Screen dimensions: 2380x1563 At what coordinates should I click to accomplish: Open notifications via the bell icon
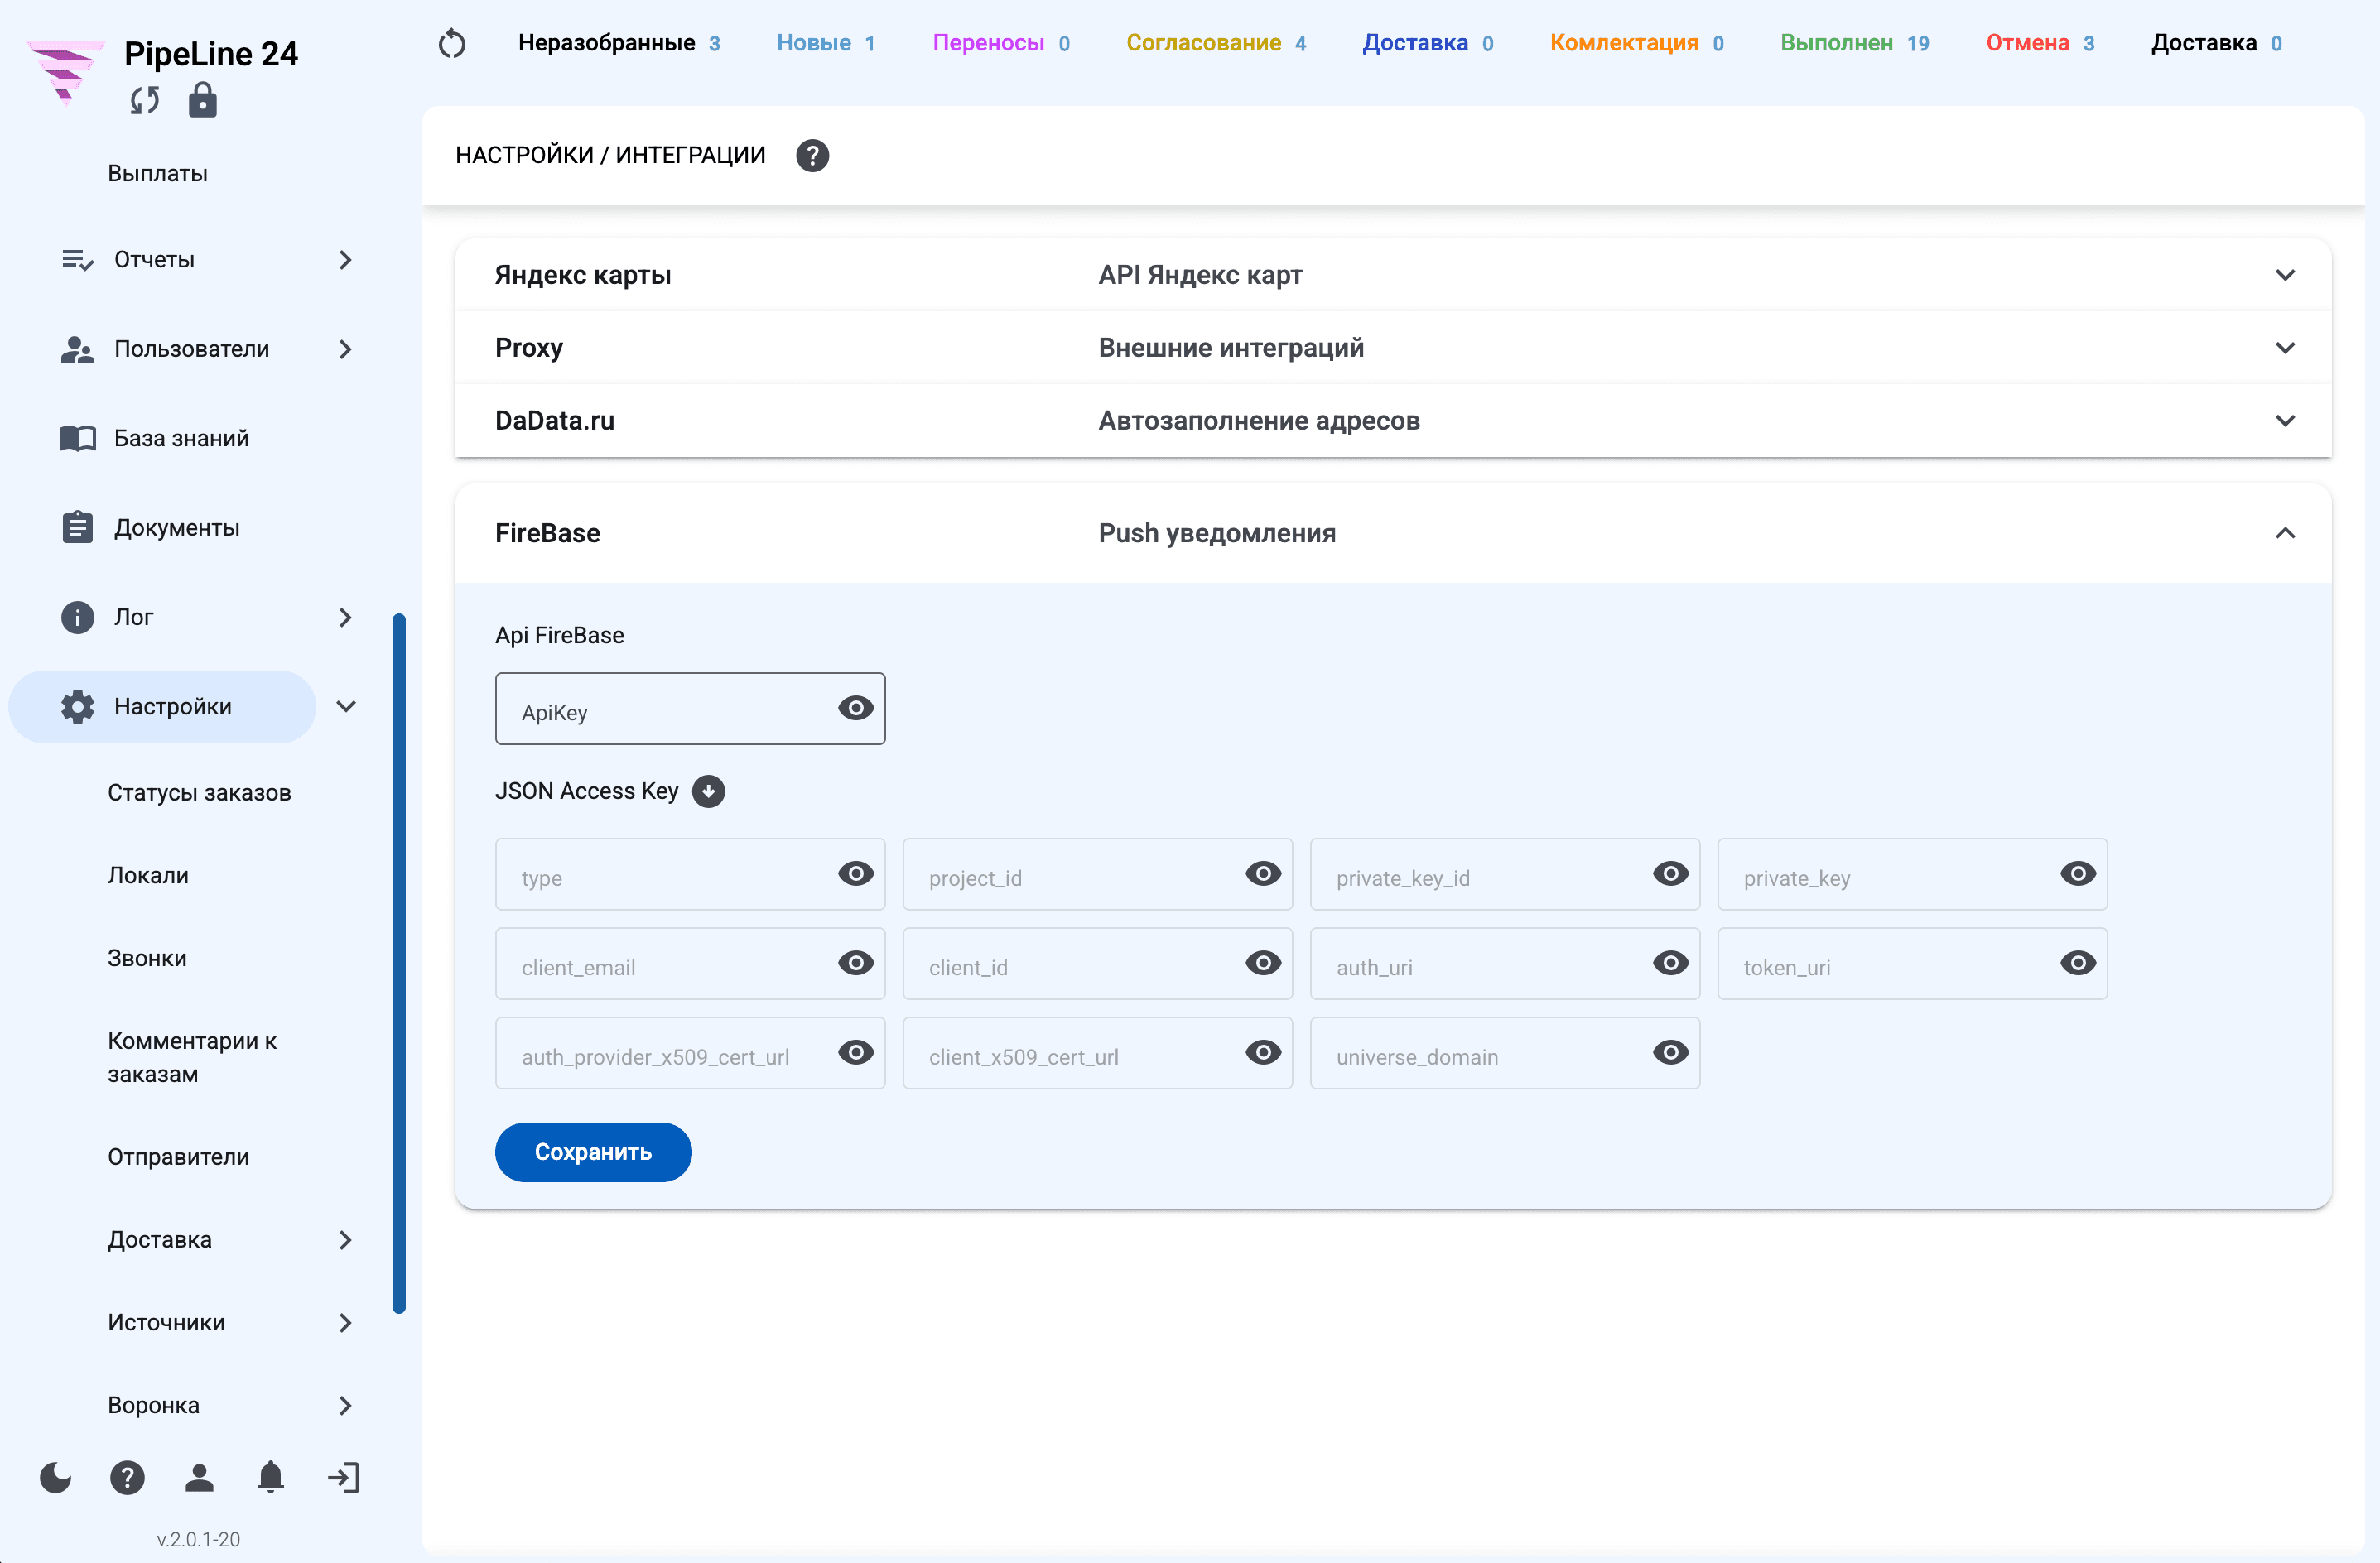(270, 1477)
